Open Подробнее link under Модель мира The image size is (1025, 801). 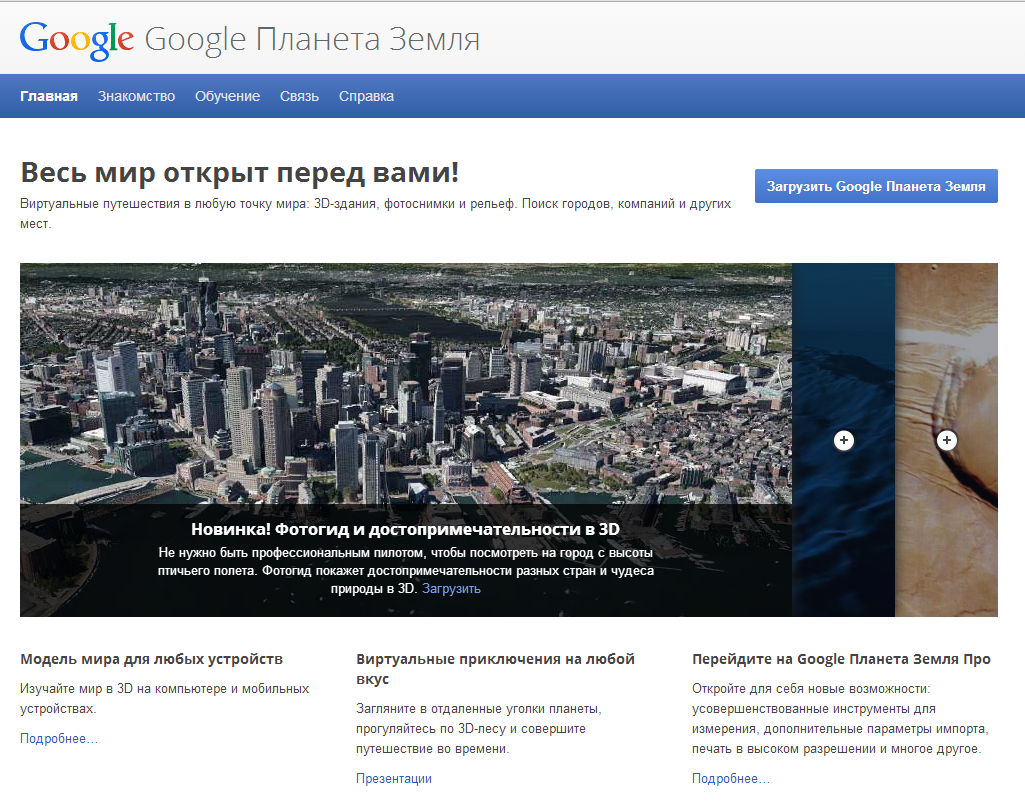59,738
